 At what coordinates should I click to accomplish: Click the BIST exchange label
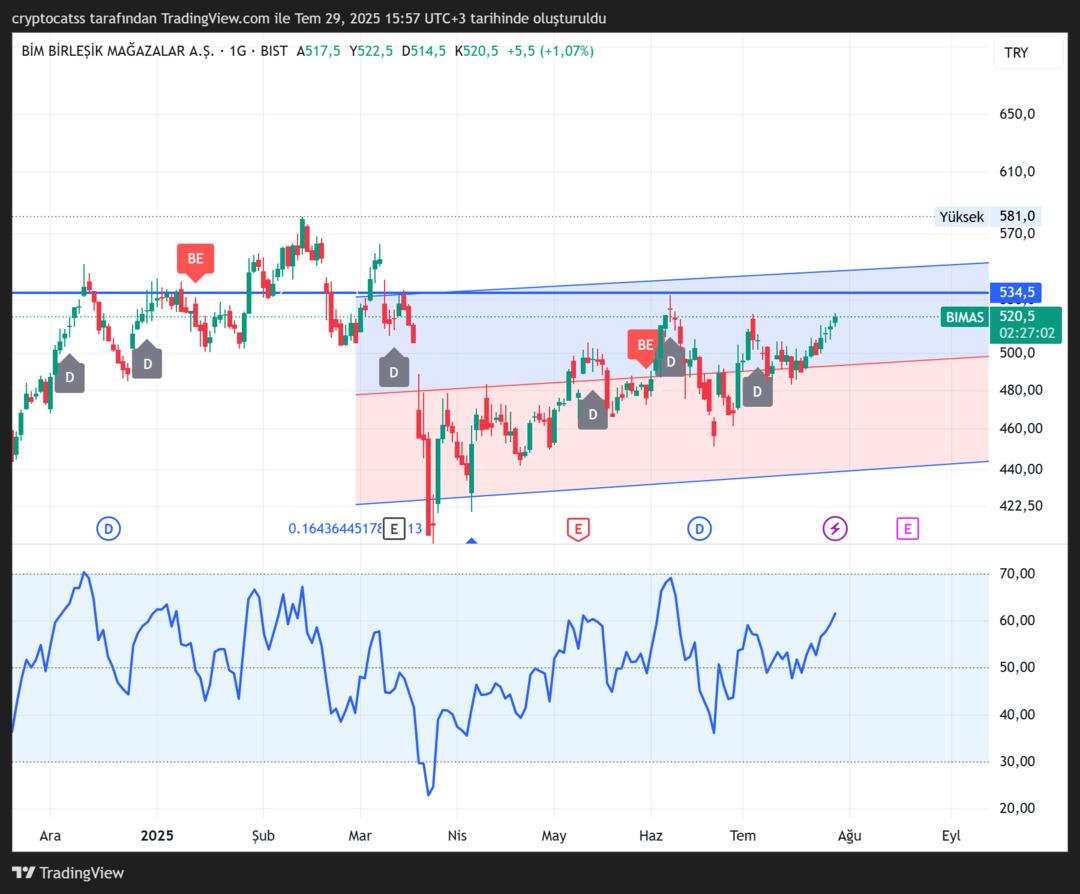[274, 51]
